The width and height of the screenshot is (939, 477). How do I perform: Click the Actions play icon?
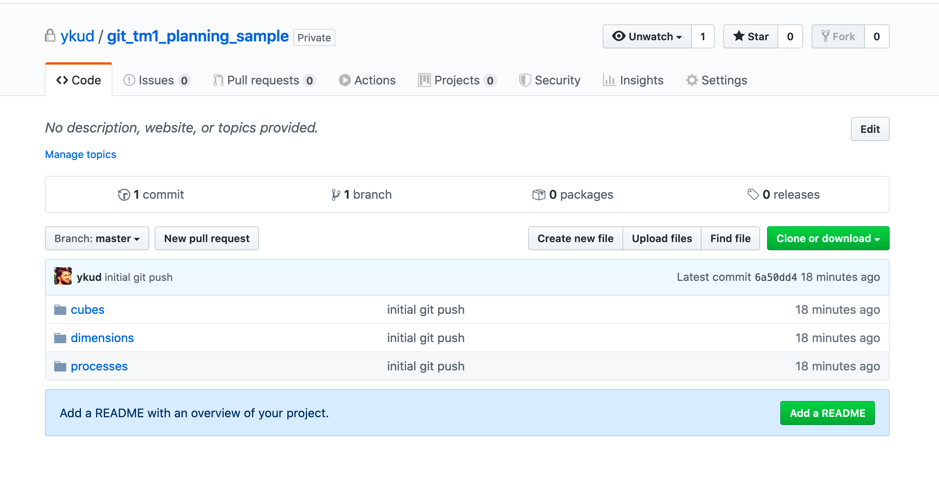(344, 80)
